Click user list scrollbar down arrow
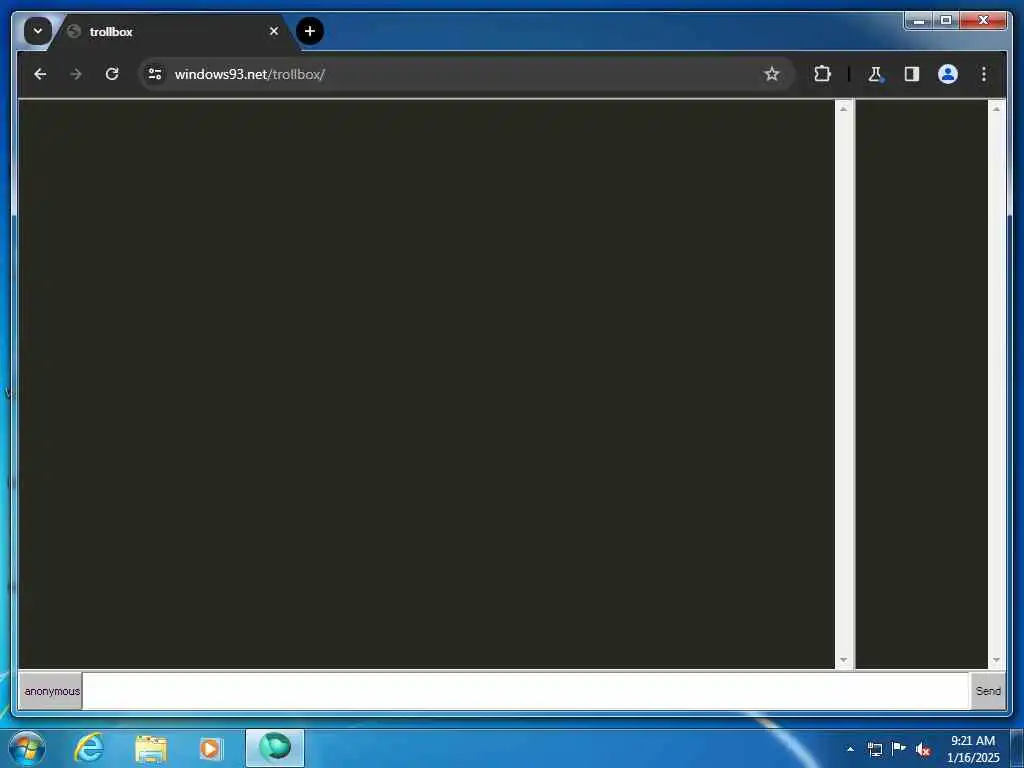The image size is (1024, 768). click(x=997, y=660)
